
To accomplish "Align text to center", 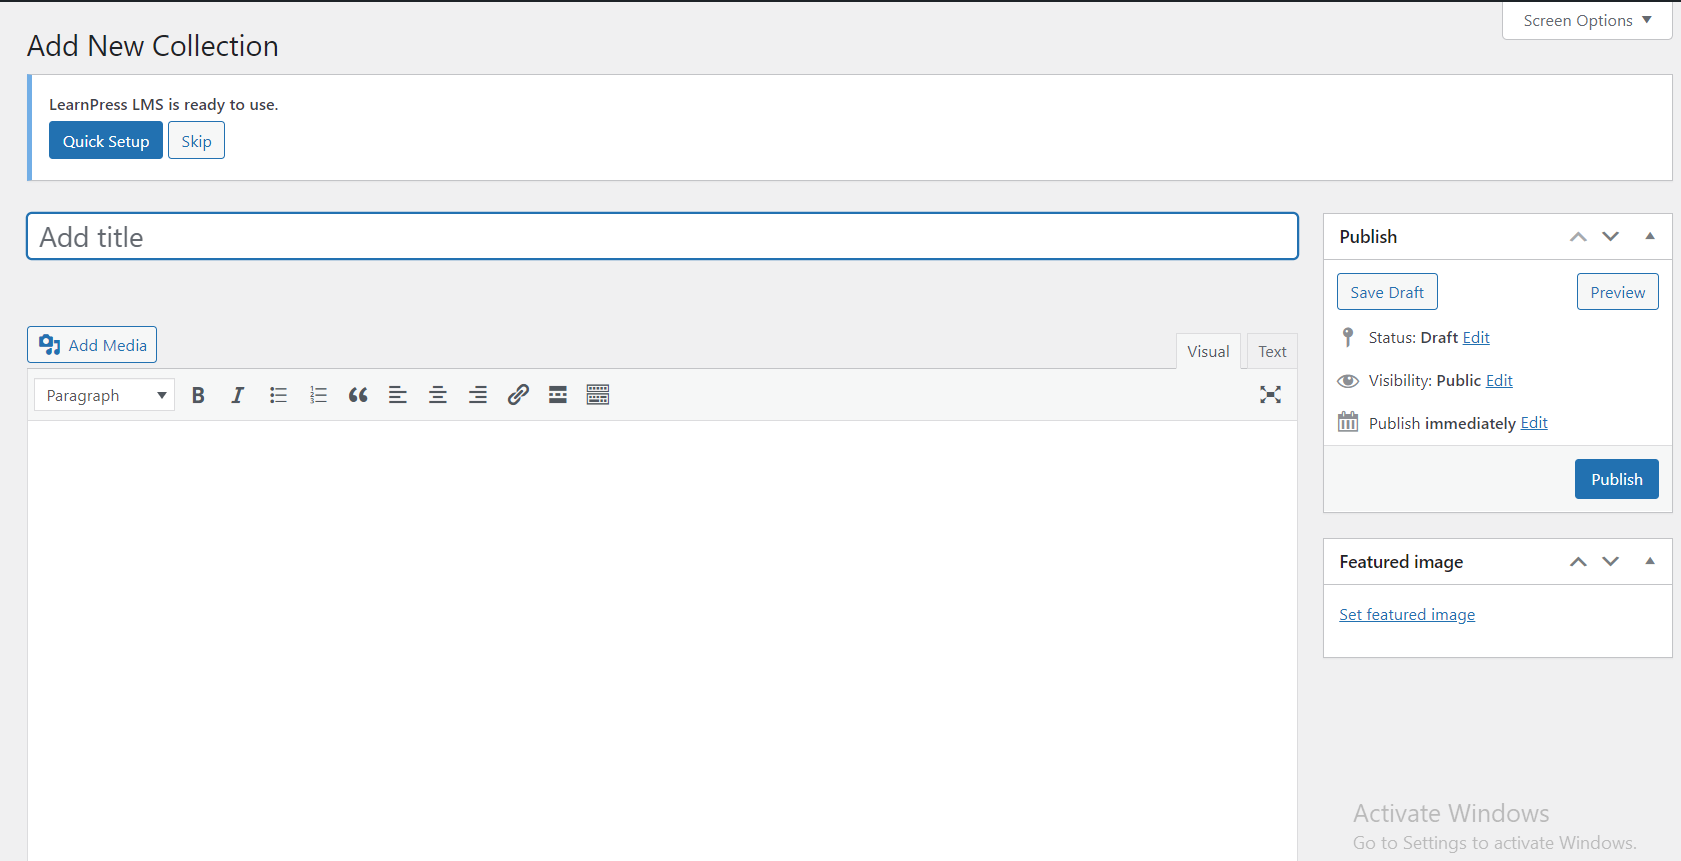I will 438,395.
